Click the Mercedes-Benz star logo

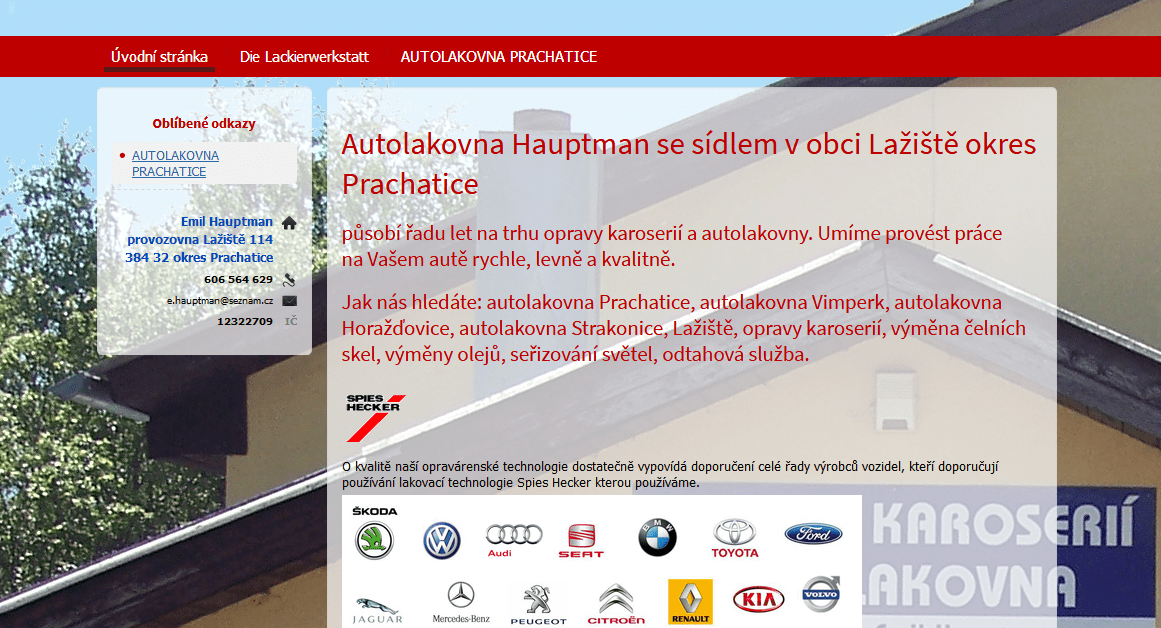click(461, 603)
